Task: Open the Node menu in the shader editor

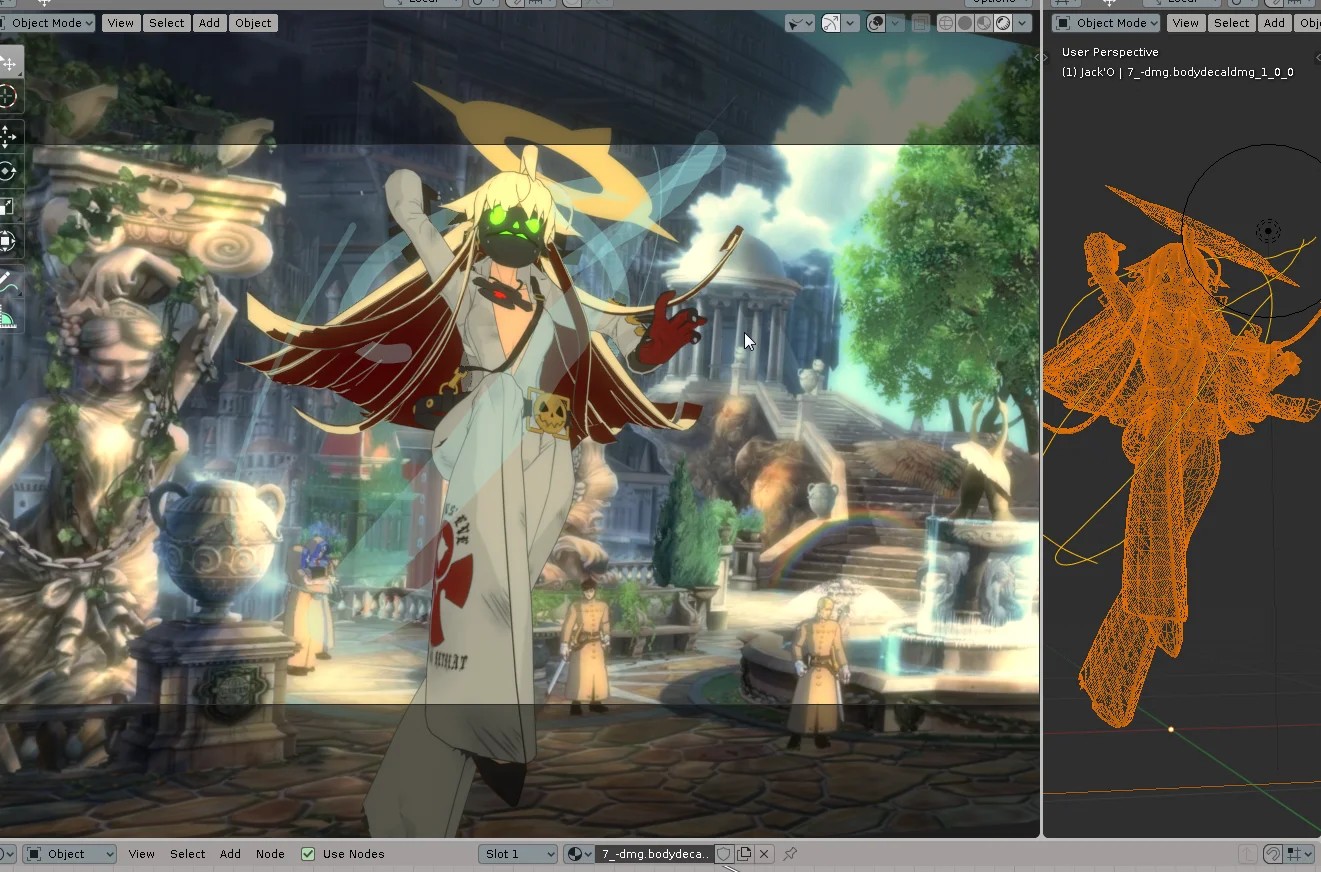Action: point(270,854)
